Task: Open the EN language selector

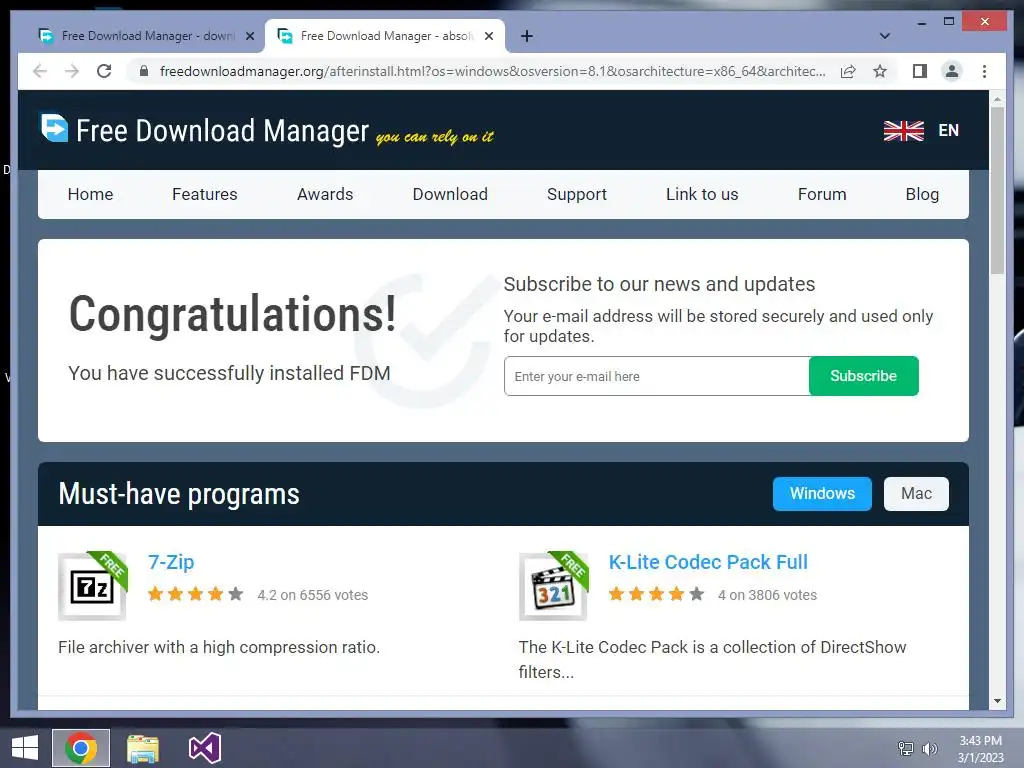Action: click(x=948, y=131)
